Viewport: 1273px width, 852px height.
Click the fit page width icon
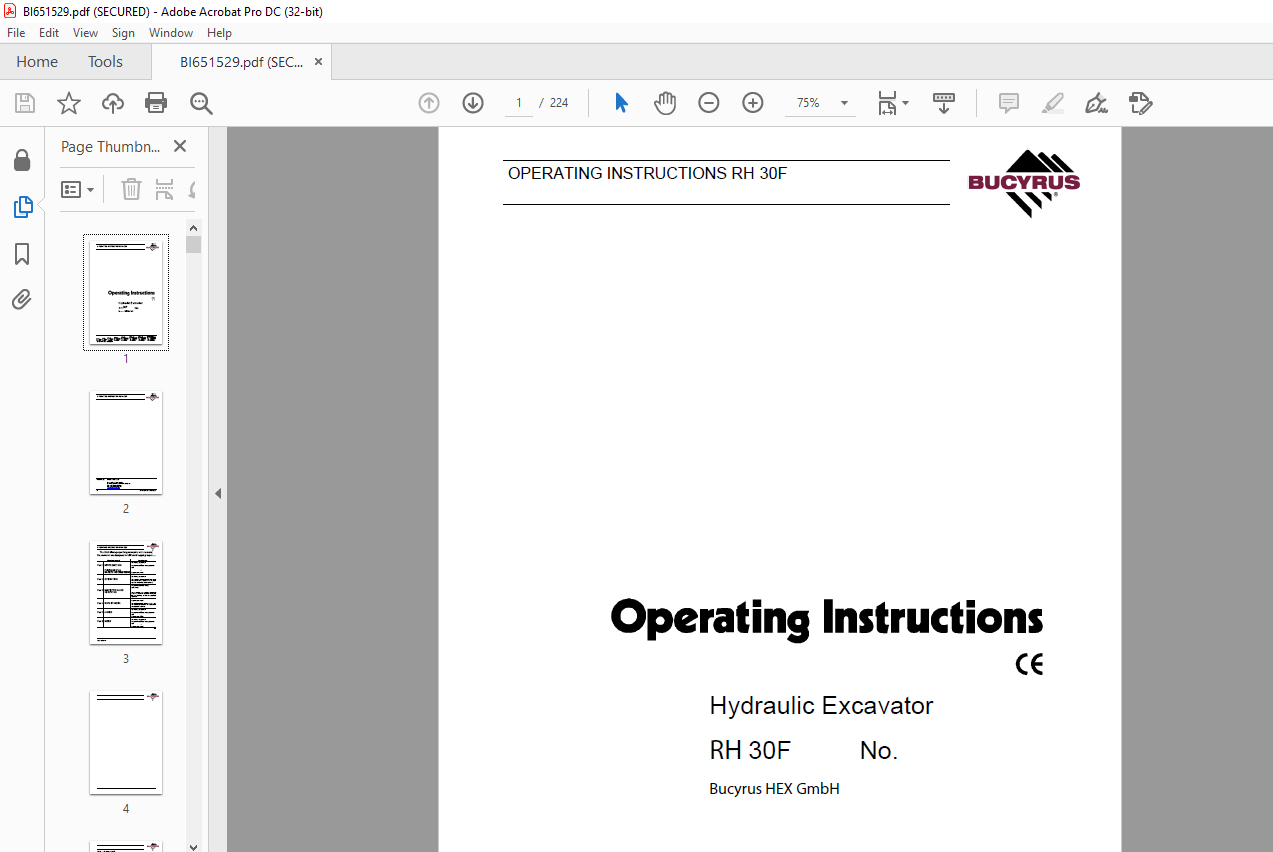[887, 103]
